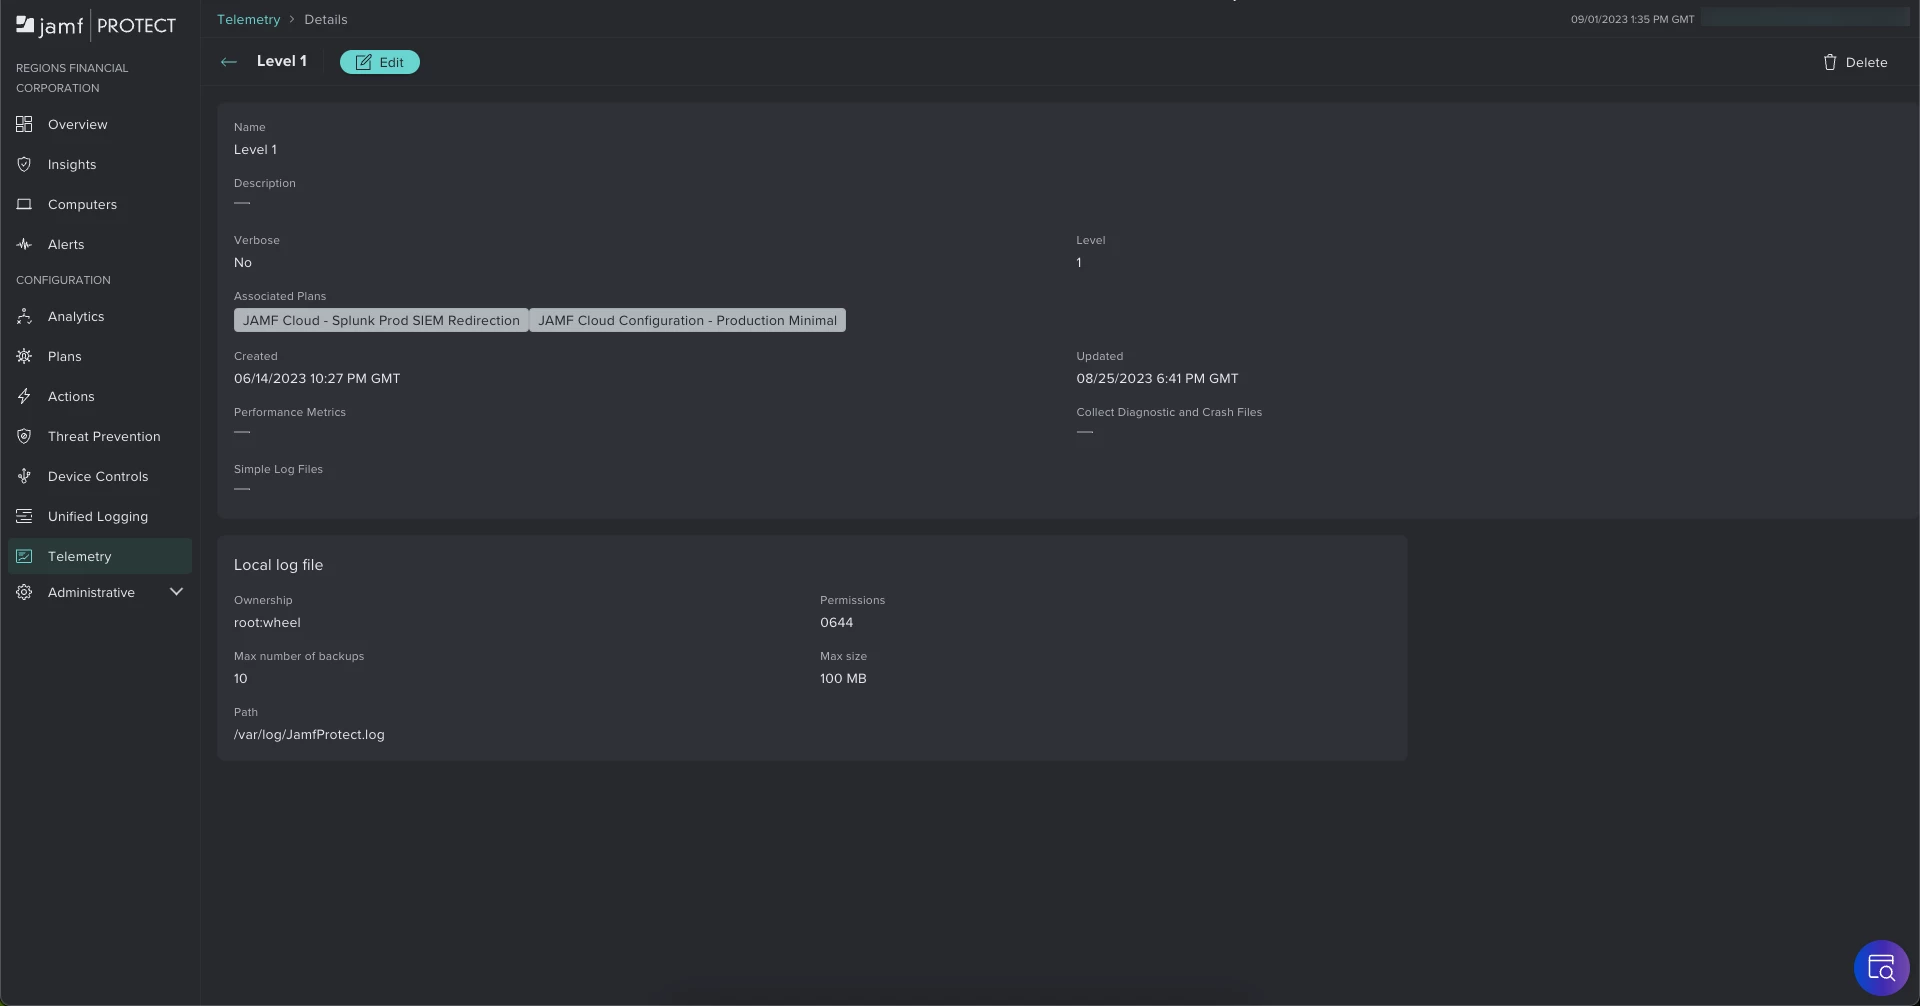1920x1006 pixels.
Task: Click the timestamp 09/01/2023 1:35 PM GMT
Action: point(1632,19)
